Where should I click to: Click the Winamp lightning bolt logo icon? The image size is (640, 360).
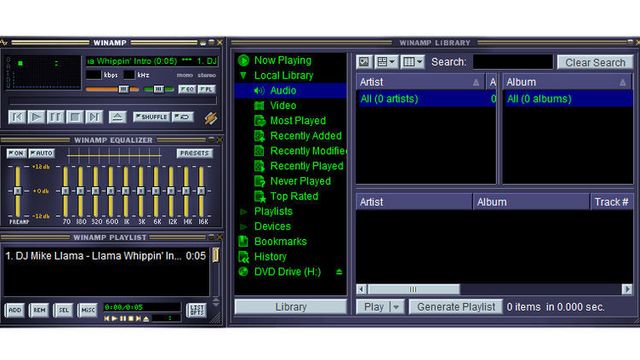[211, 118]
